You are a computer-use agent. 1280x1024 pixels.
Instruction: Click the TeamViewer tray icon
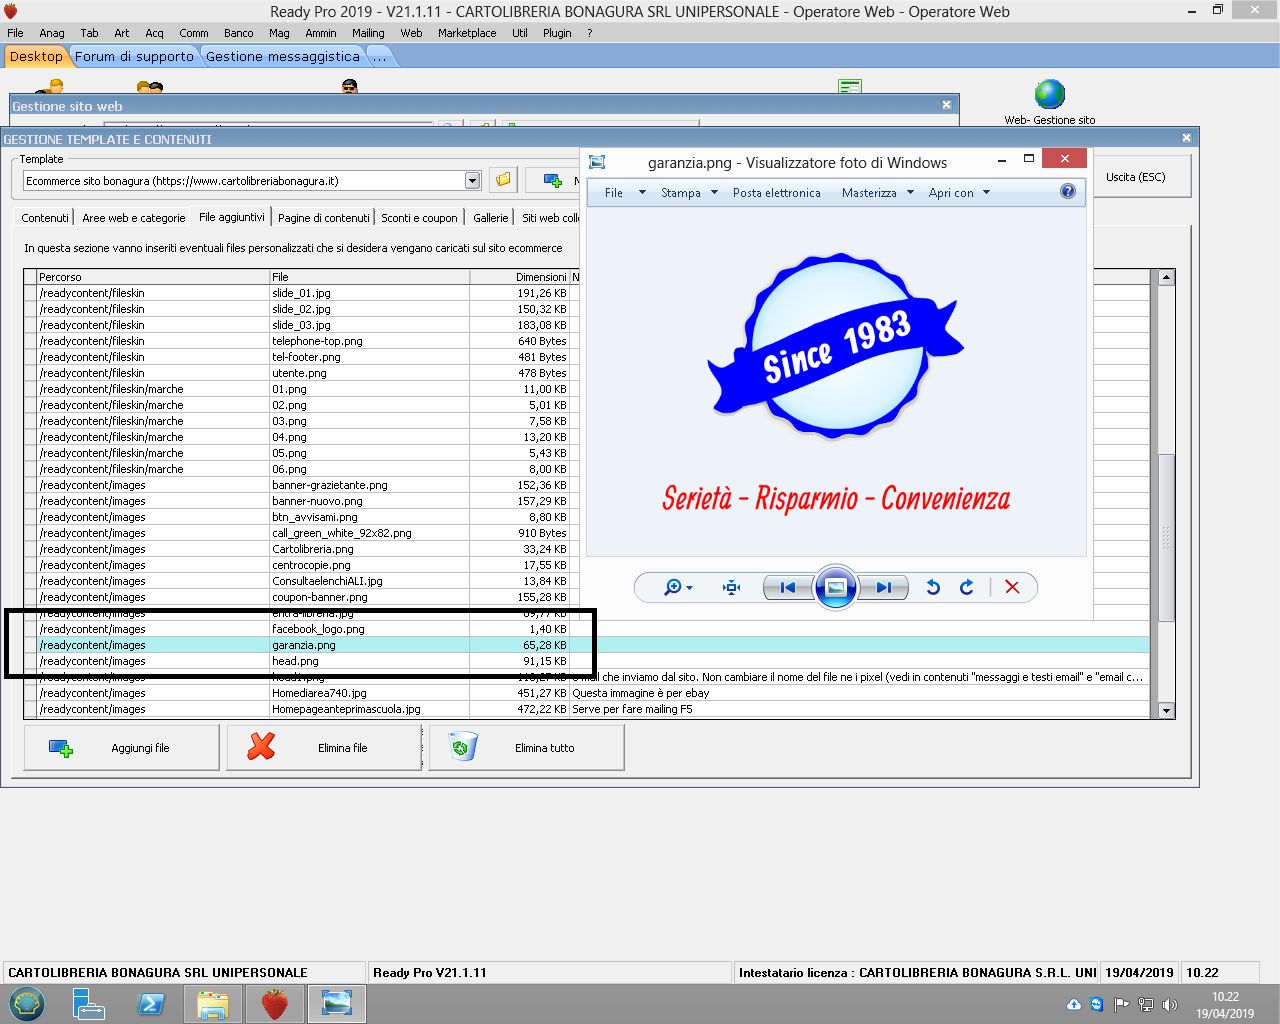[1097, 1005]
